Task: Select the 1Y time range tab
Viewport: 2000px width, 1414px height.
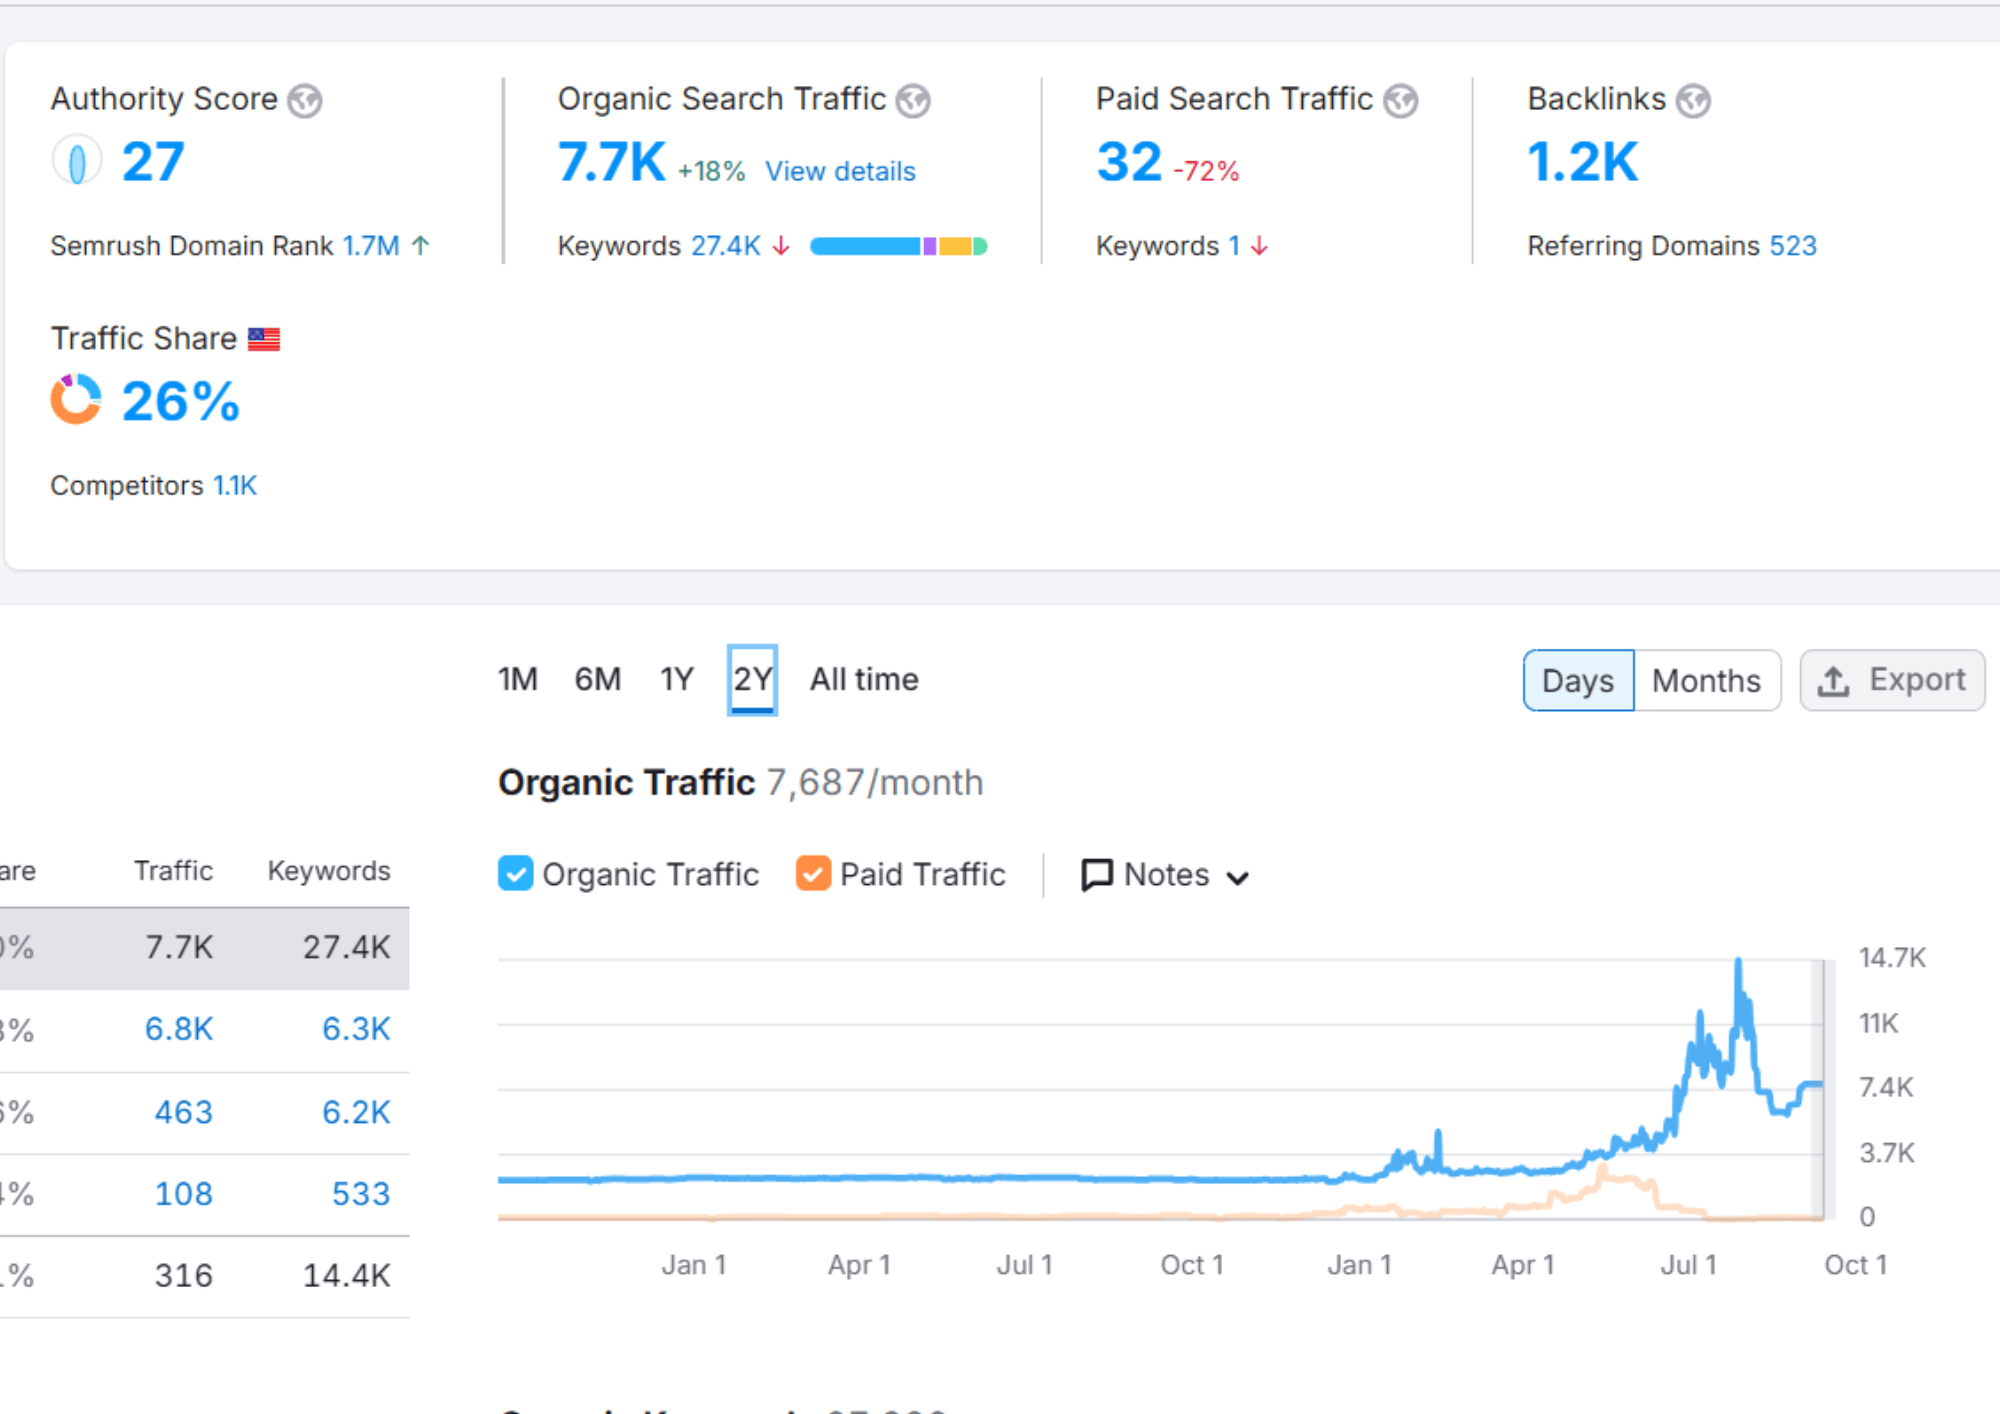Action: pyautogui.click(x=677, y=680)
